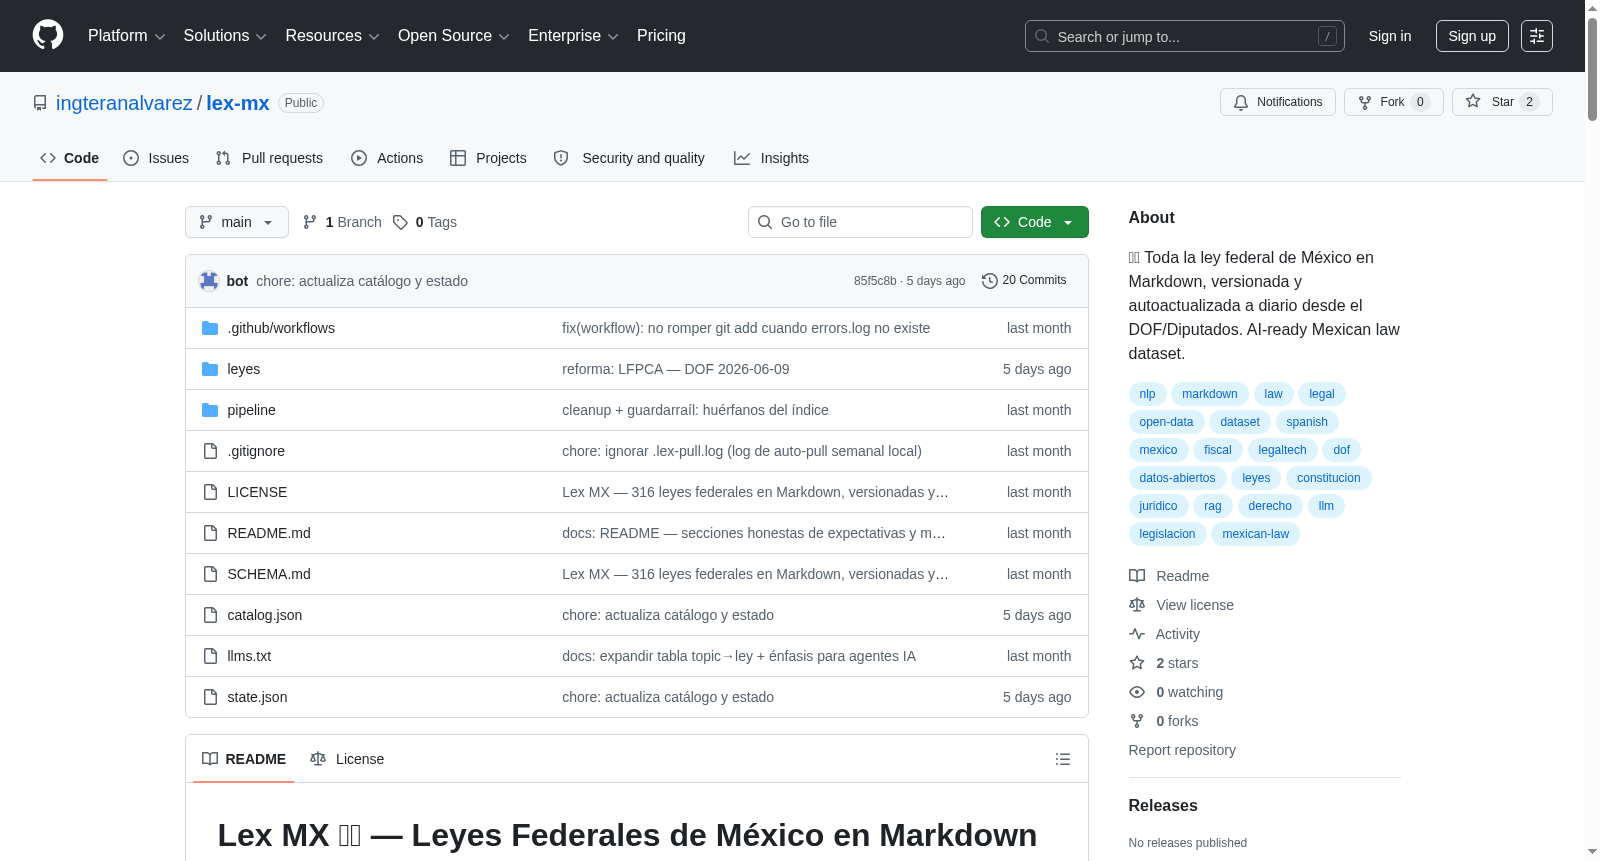This screenshot has width=1600, height=861.
Task: Click the commit history clock icon
Action: (x=990, y=281)
